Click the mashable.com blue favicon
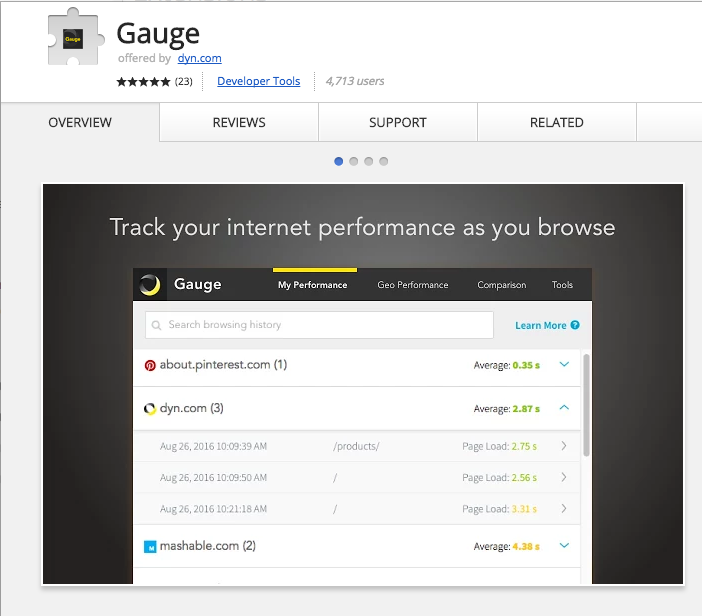Image resolution: width=702 pixels, height=616 pixels. pos(150,547)
